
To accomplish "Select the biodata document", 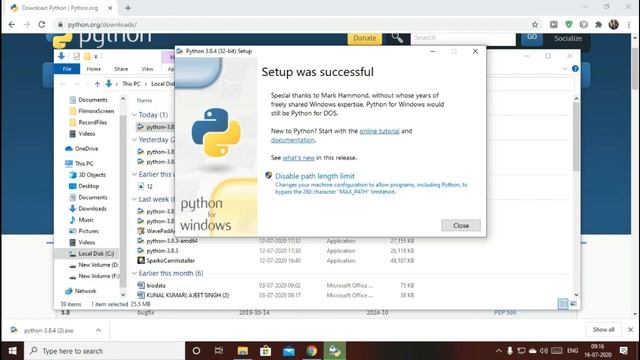I will tap(156, 285).
